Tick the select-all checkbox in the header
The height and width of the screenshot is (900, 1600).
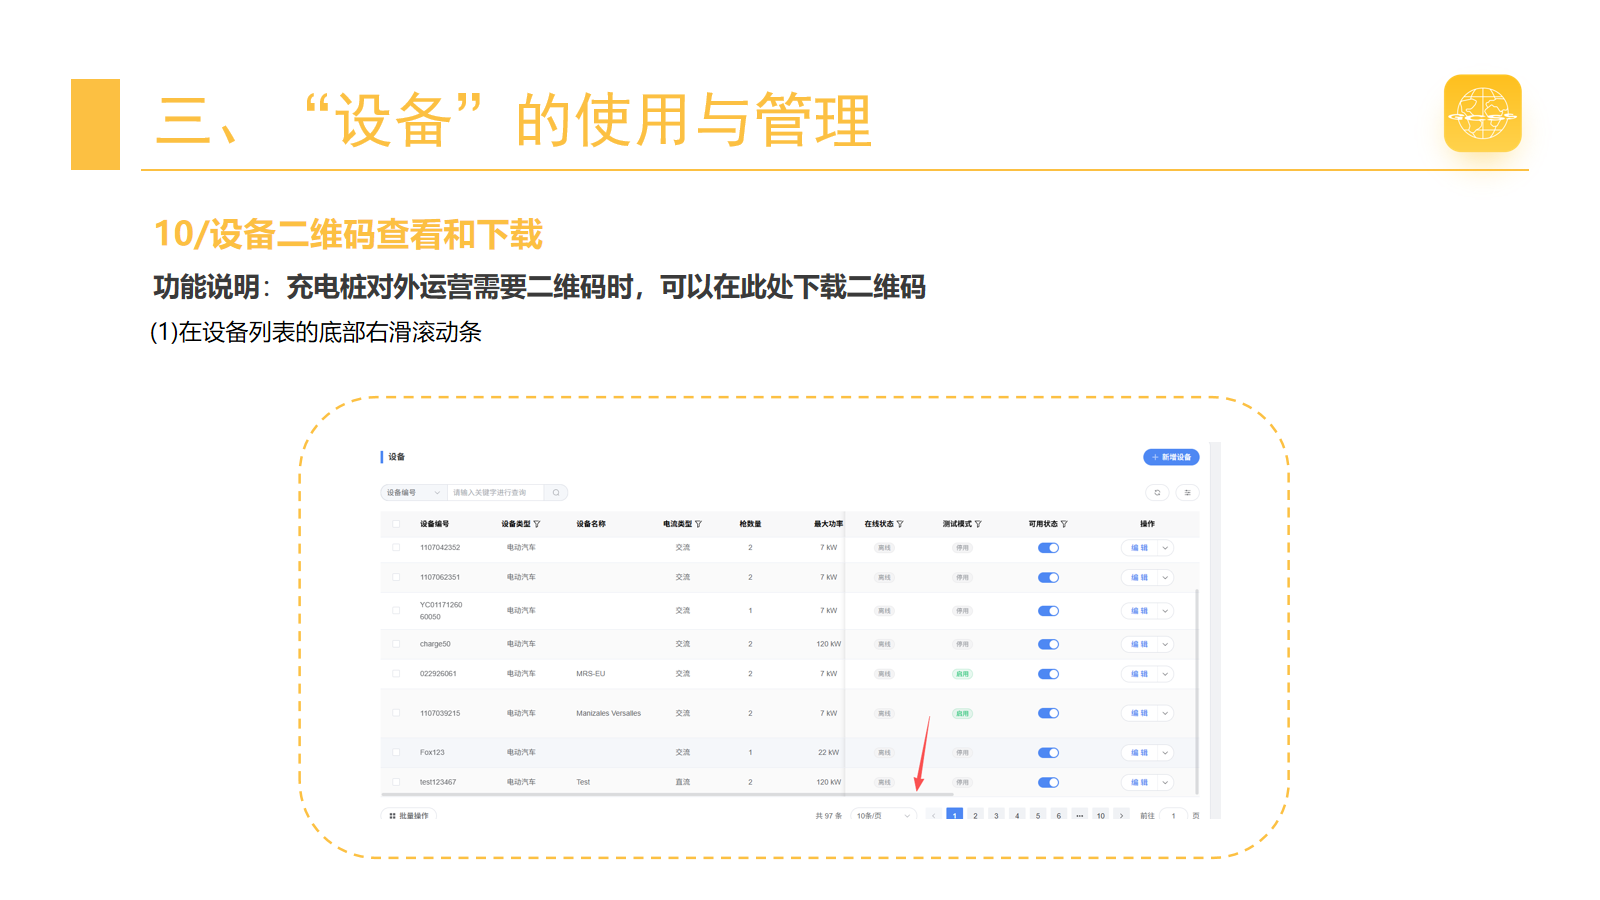pos(396,524)
